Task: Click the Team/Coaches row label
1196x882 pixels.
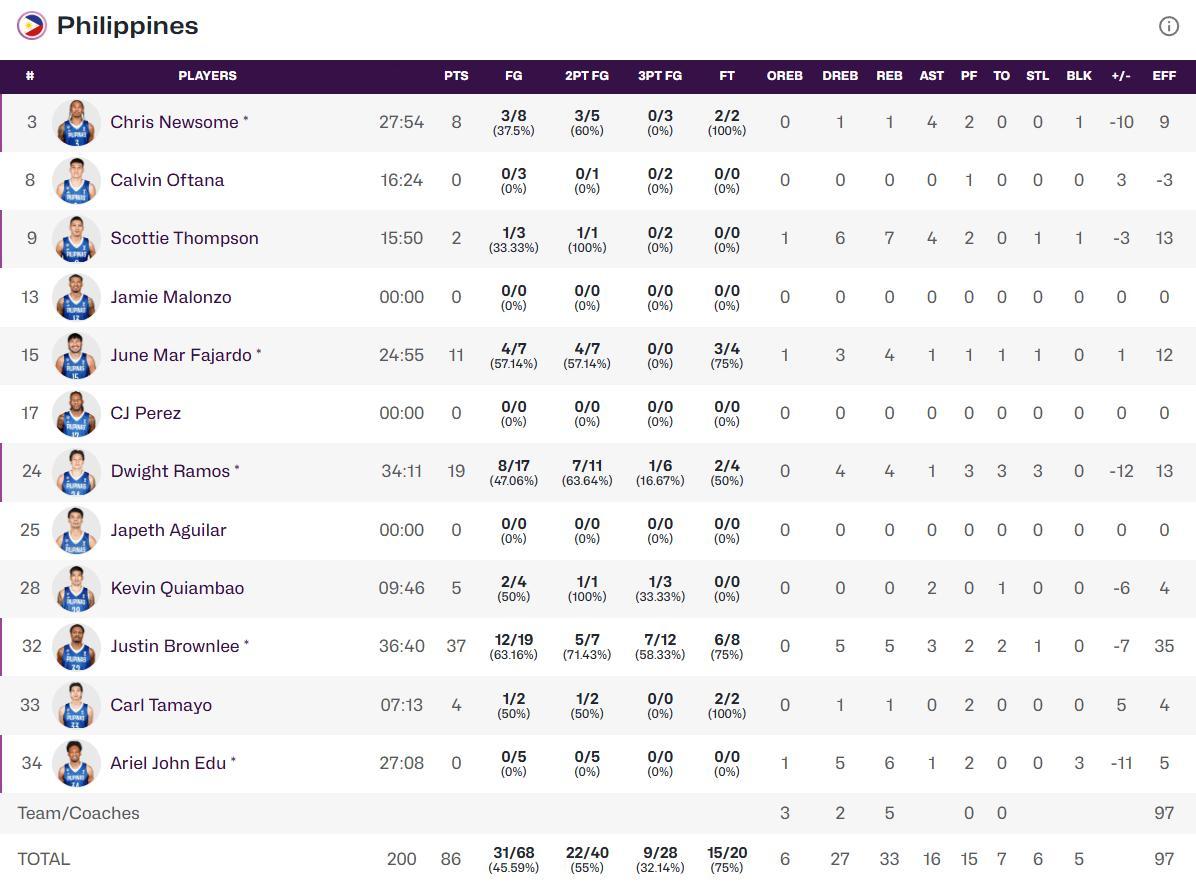Action: click(79, 813)
